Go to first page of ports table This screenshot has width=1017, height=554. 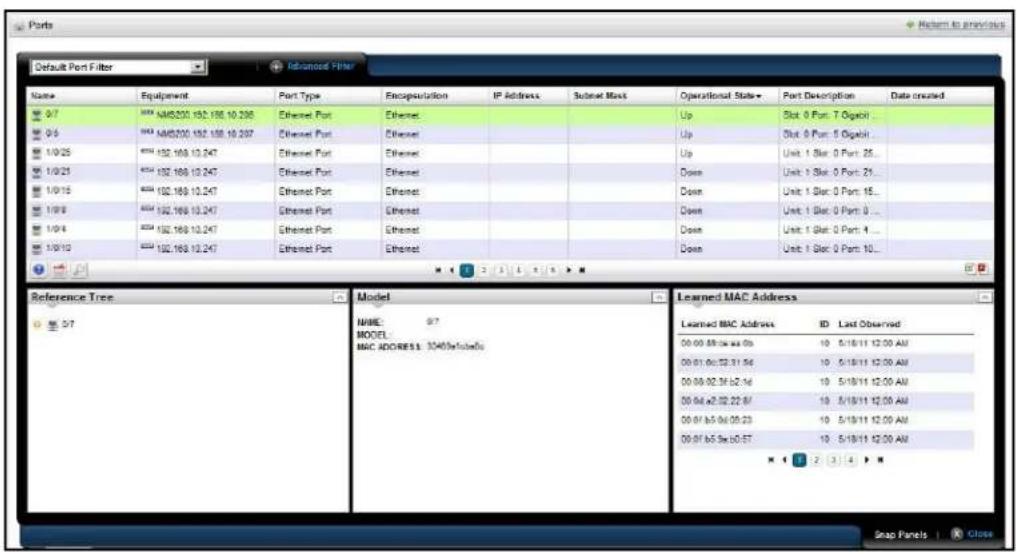[x=439, y=270]
